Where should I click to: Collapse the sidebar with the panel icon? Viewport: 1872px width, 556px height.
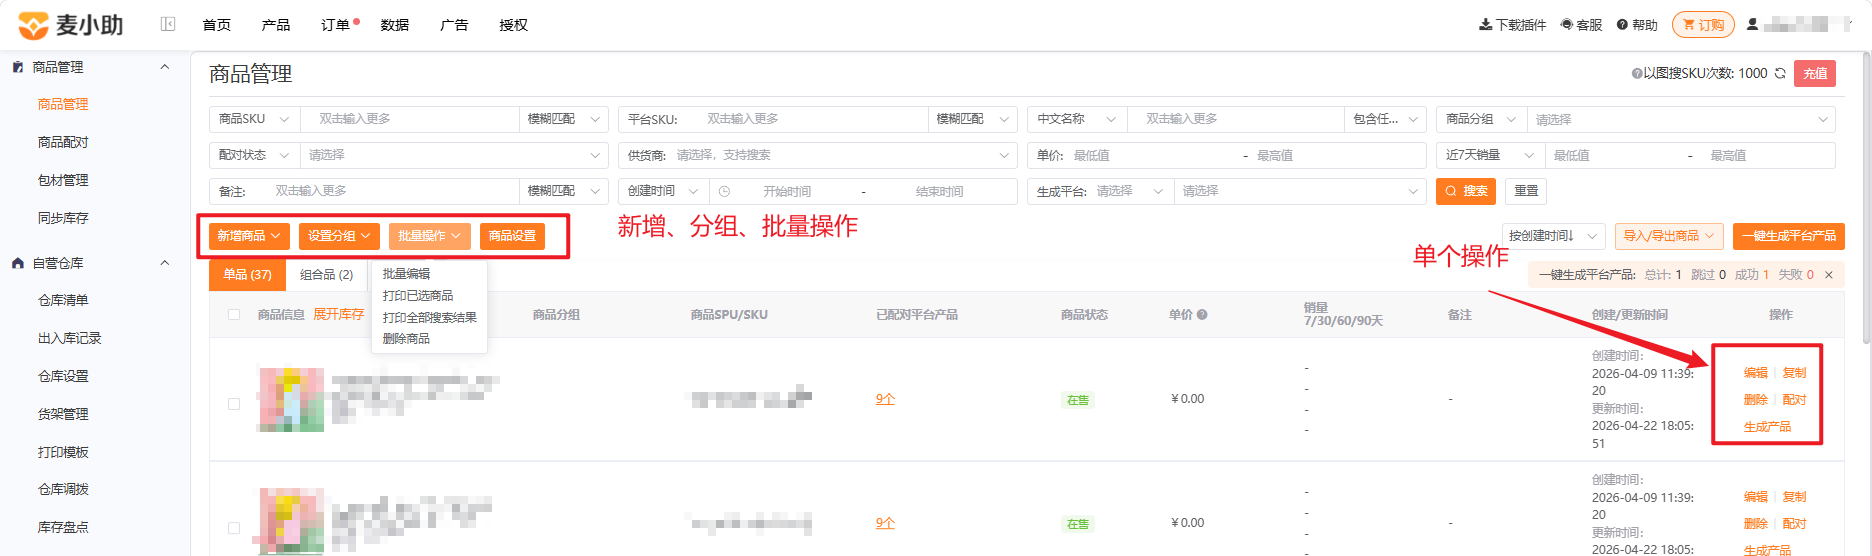(168, 24)
